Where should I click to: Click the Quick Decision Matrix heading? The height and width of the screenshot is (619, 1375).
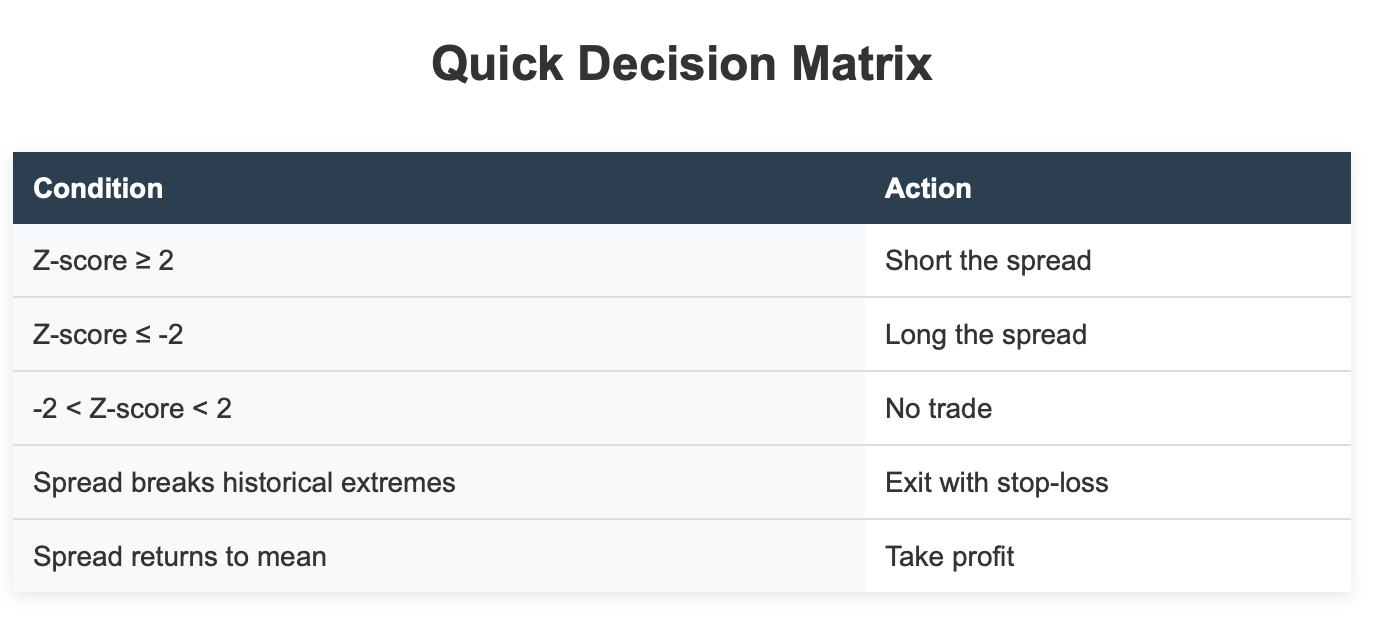(x=681, y=64)
